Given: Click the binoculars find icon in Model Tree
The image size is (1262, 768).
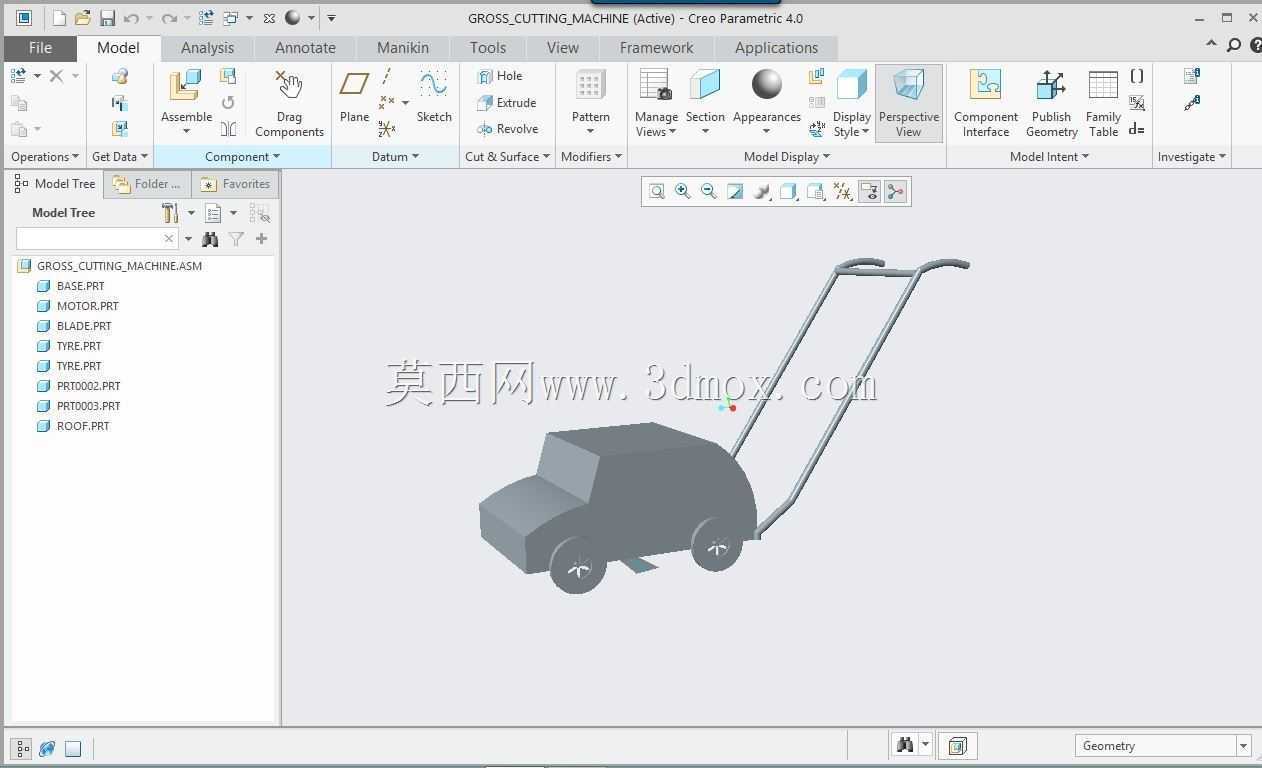Looking at the screenshot, I should point(210,239).
